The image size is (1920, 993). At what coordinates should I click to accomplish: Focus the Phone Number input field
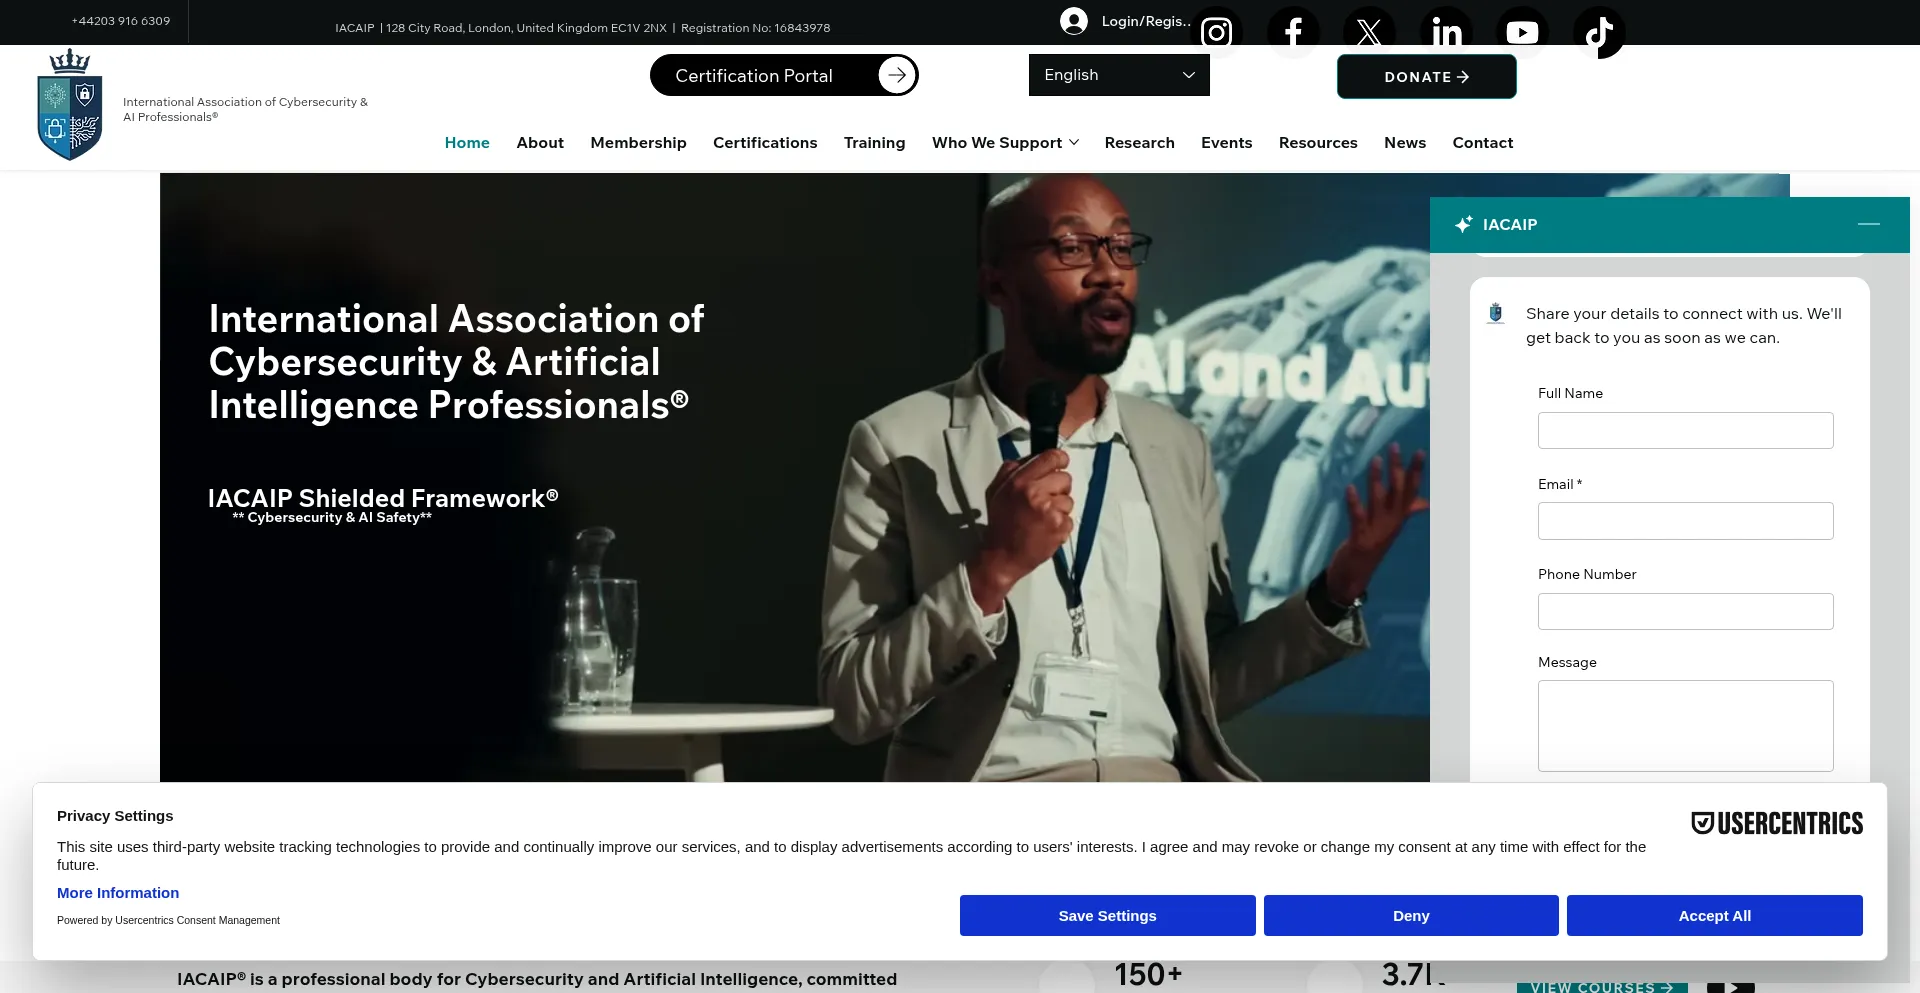[1686, 612]
